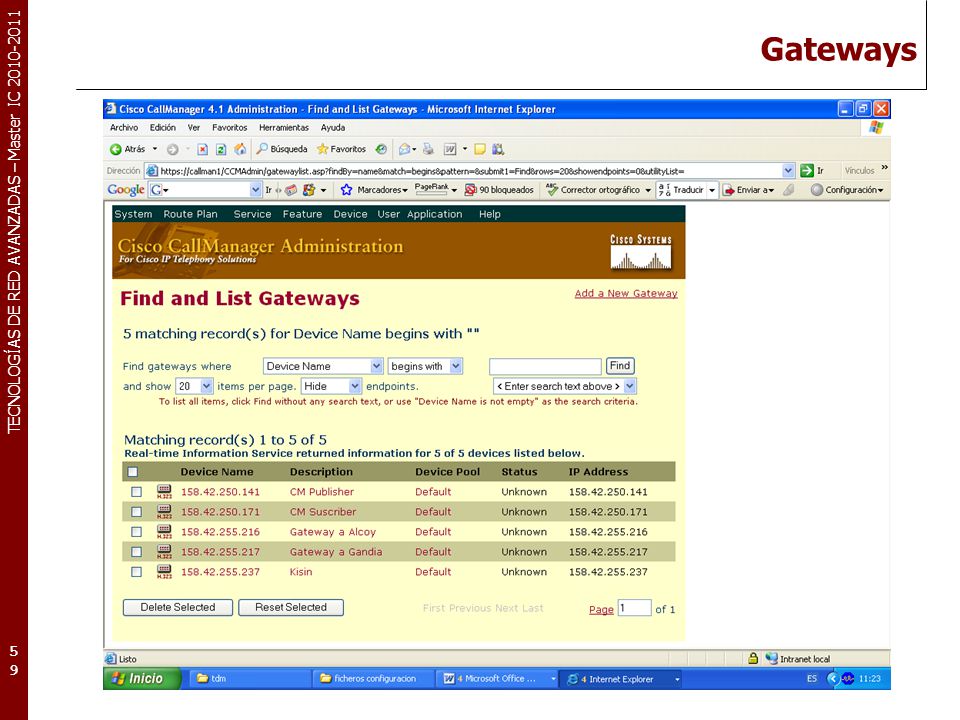
Task: Click the padlock security icon in status bar
Action: click(x=753, y=659)
